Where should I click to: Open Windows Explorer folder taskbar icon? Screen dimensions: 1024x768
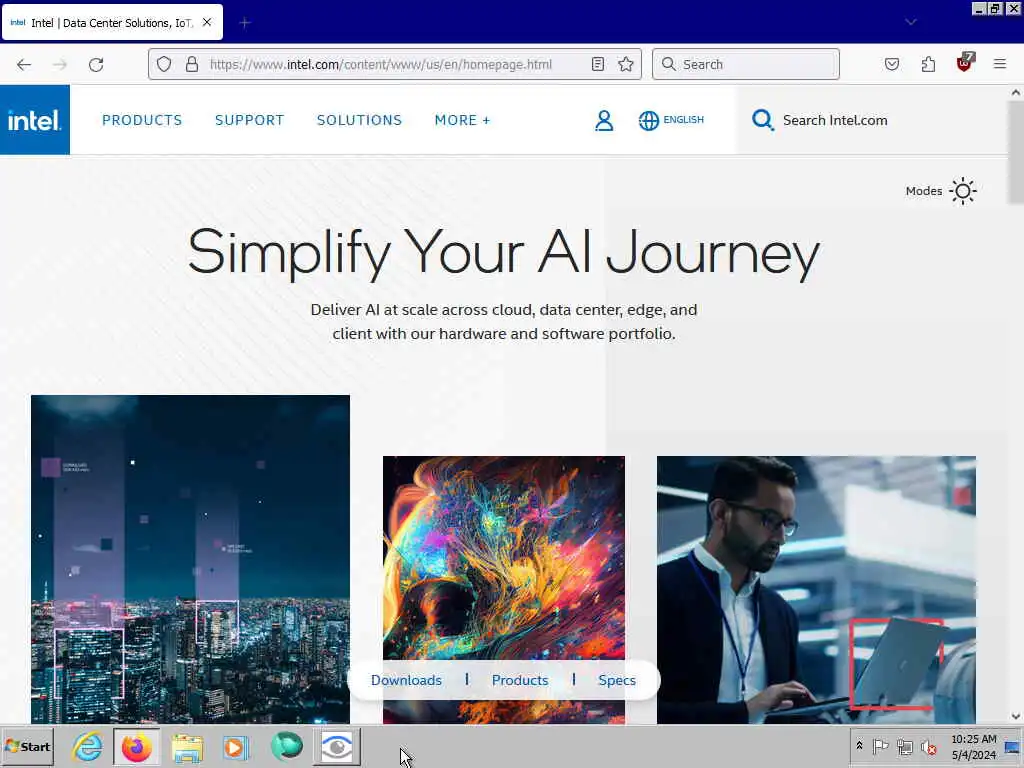187,746
